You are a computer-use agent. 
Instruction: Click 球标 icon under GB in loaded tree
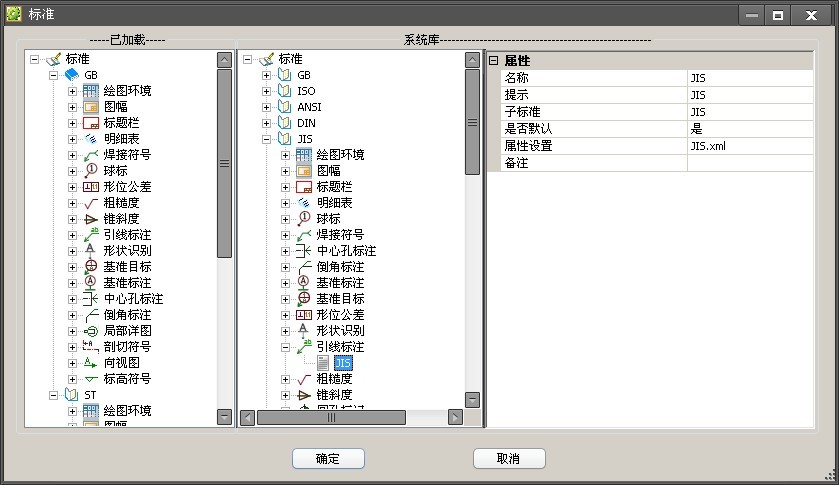(90, 171)
